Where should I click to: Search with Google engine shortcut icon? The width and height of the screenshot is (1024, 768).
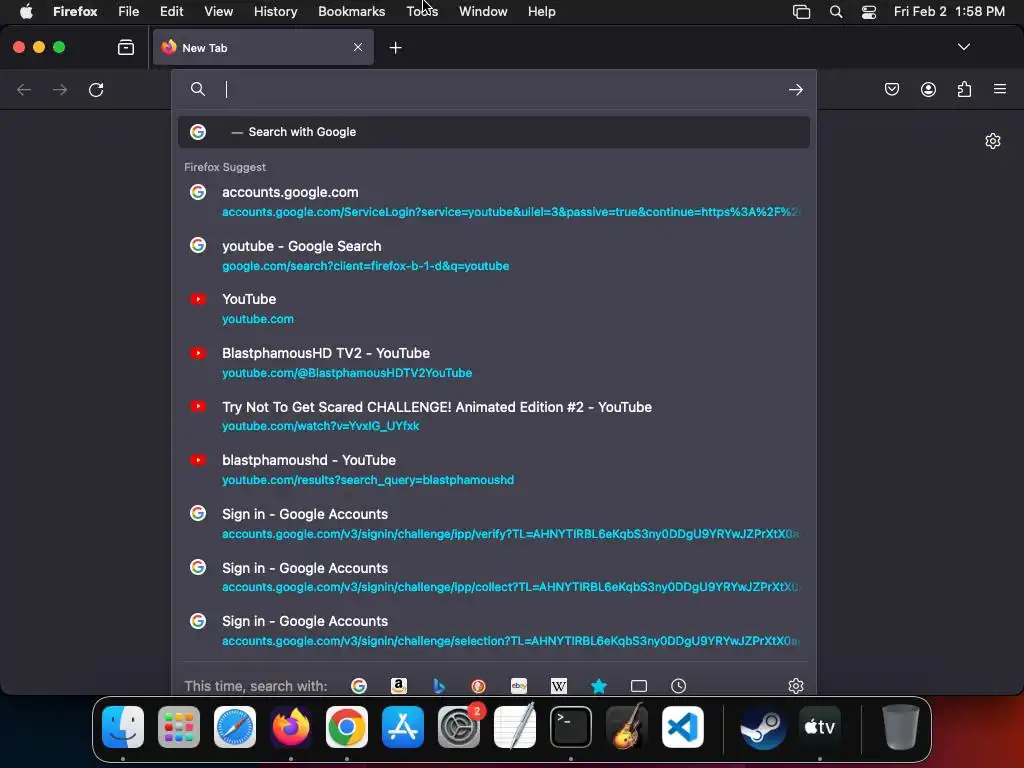(359, 686)
